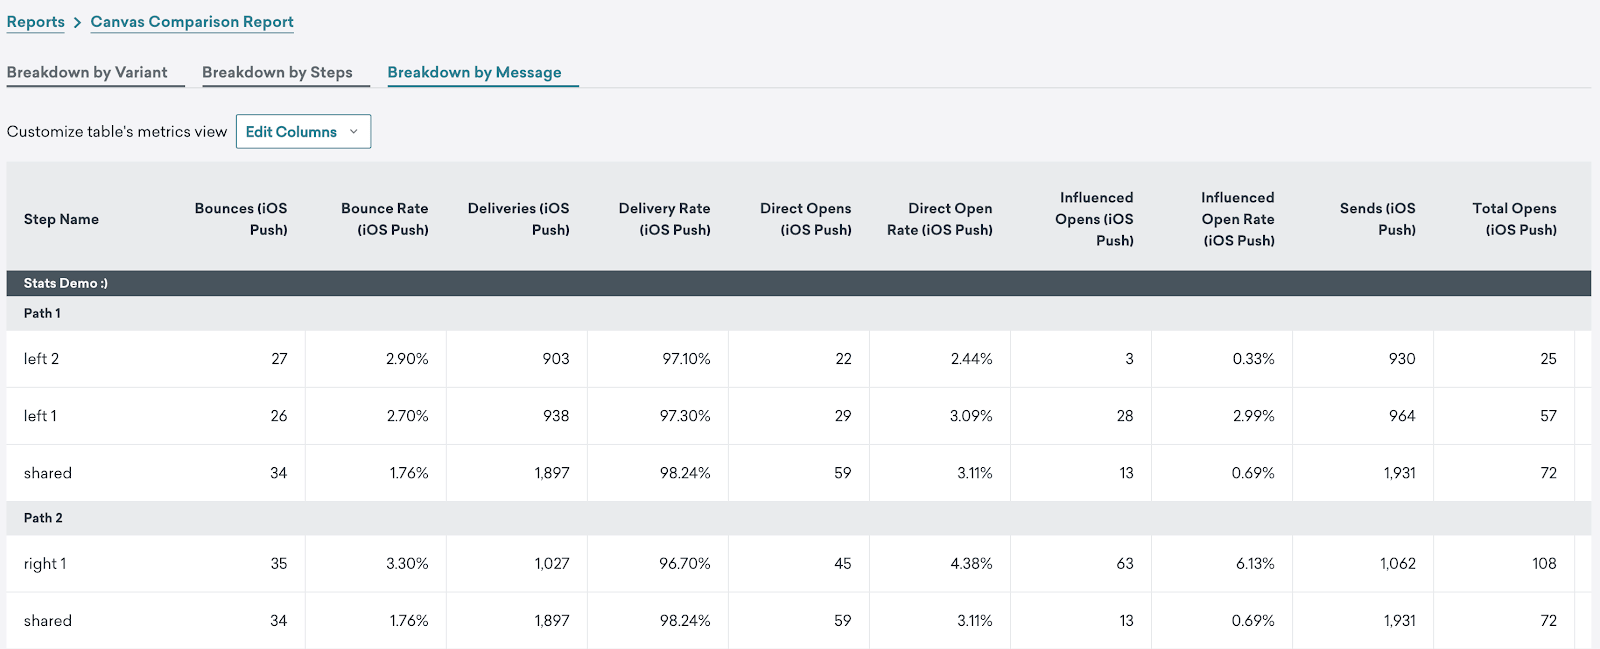Select the Path 2 group row

(x=798, y=518)
